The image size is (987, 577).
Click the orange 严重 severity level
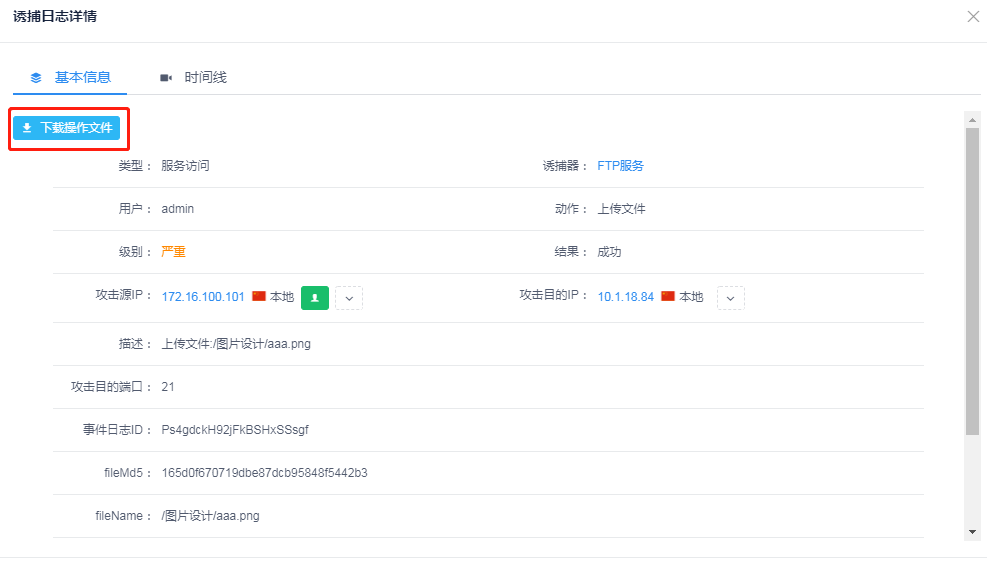[173, 252]
